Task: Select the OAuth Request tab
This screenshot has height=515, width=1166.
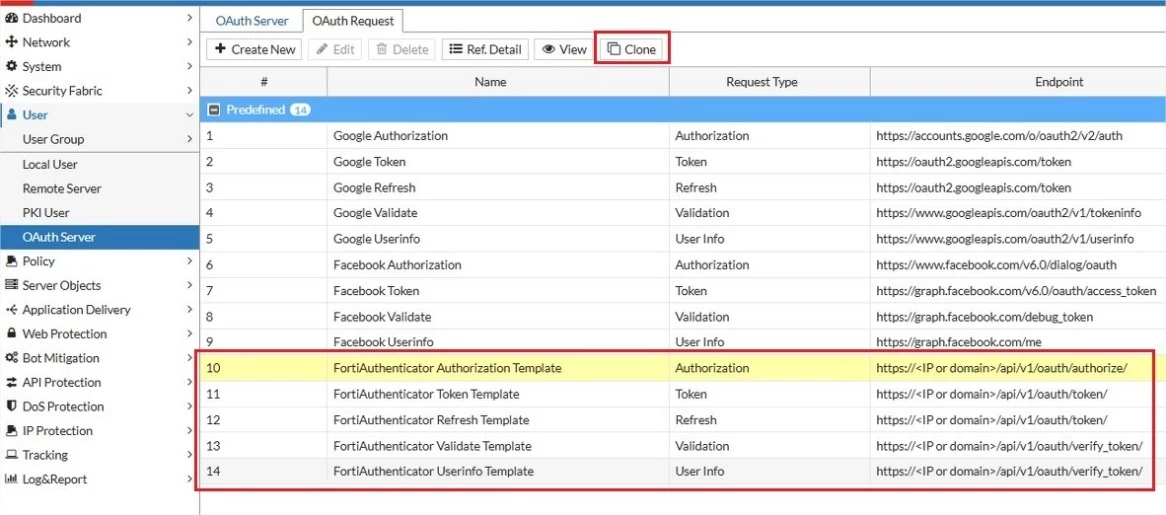Action: [353, 21]
